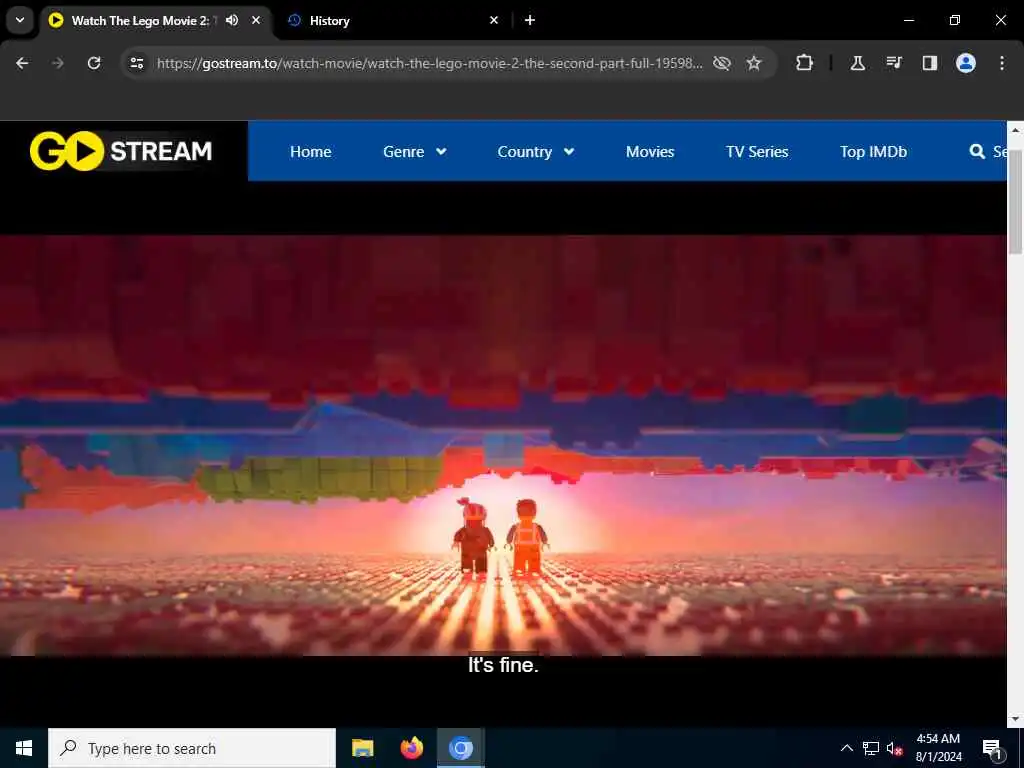Reload the current page

pyautogui.click(x=94, y=63)
